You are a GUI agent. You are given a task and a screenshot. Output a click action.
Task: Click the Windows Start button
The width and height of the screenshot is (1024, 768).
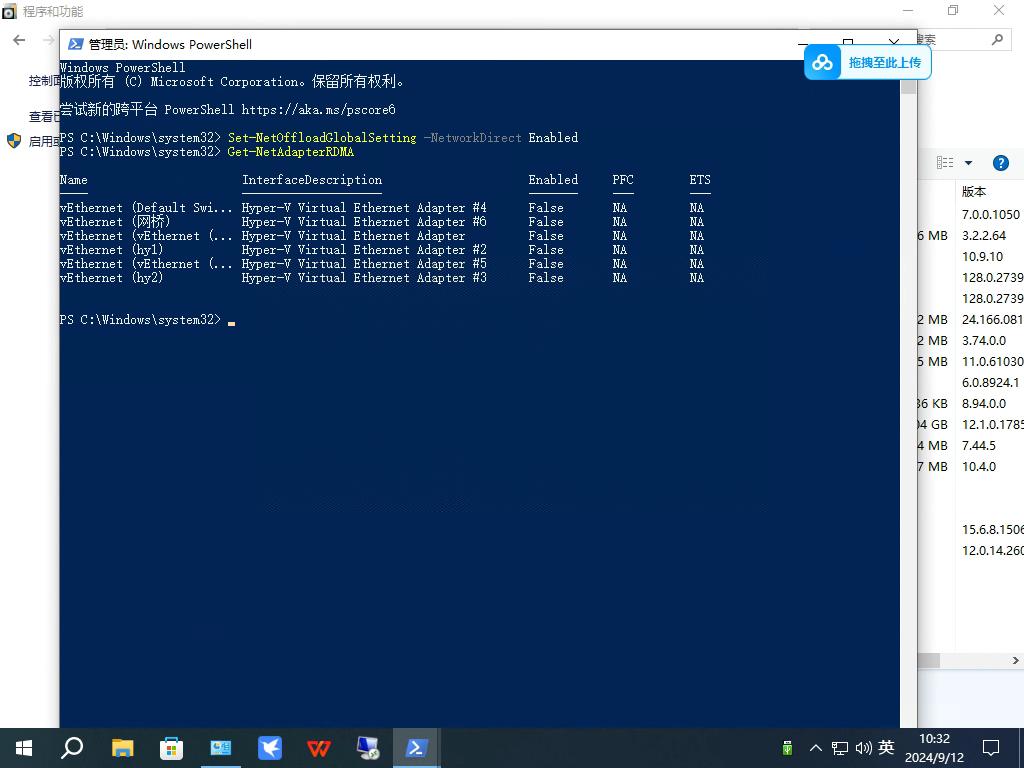(24, 748)
